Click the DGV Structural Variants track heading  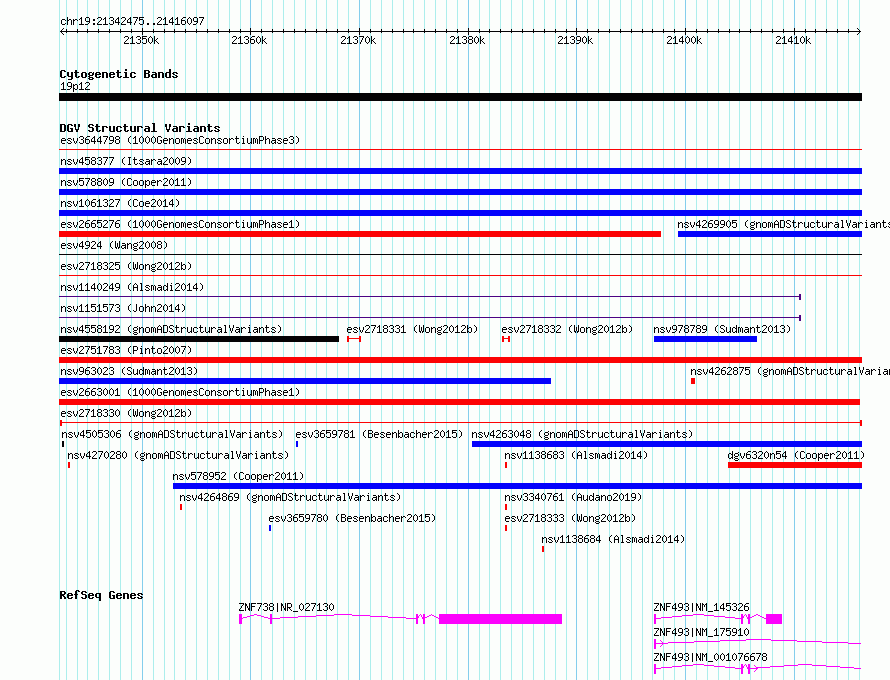point(140,128)
